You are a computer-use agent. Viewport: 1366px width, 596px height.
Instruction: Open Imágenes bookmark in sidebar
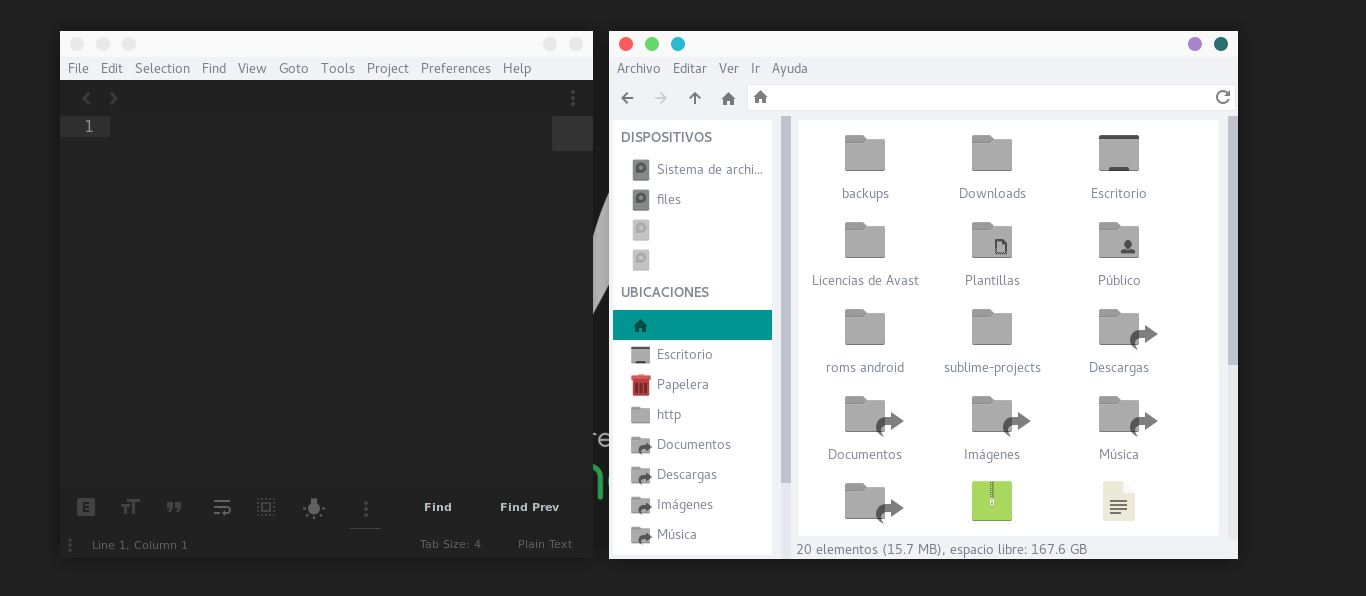[692, 504]
